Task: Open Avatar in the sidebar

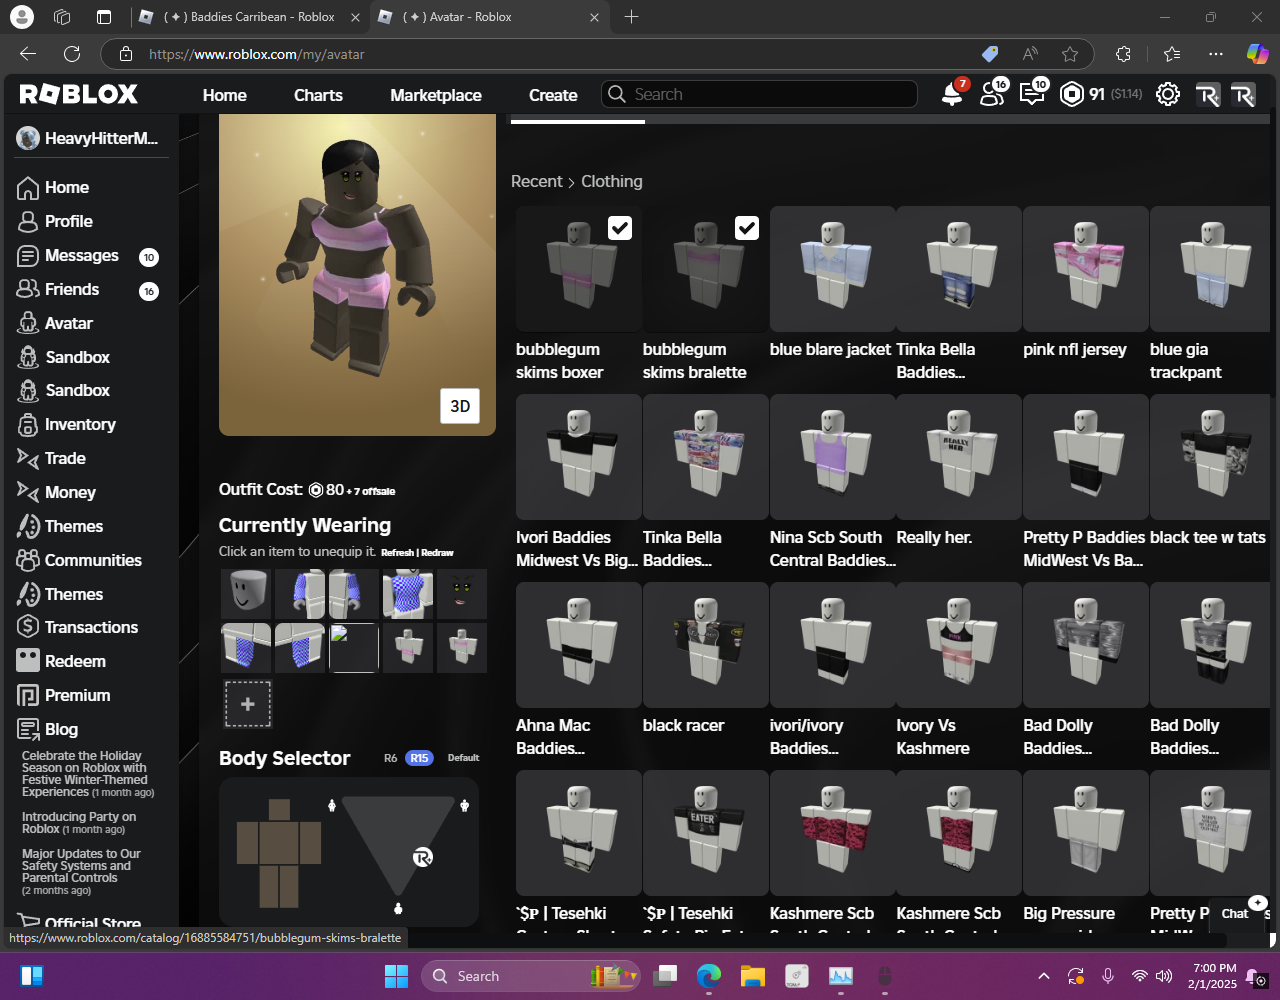Action: click(68, 323)
